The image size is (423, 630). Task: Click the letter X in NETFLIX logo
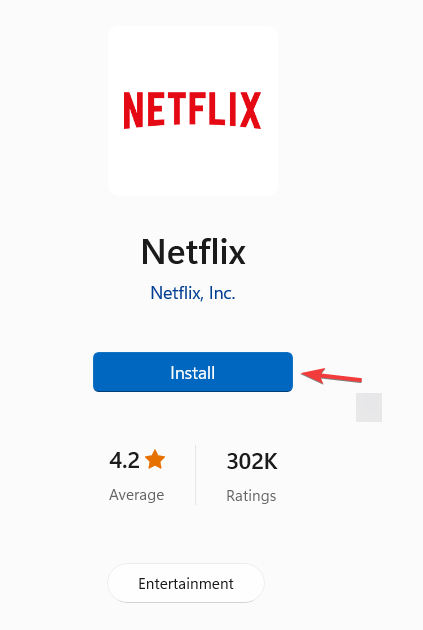click(x=251, y=110)
